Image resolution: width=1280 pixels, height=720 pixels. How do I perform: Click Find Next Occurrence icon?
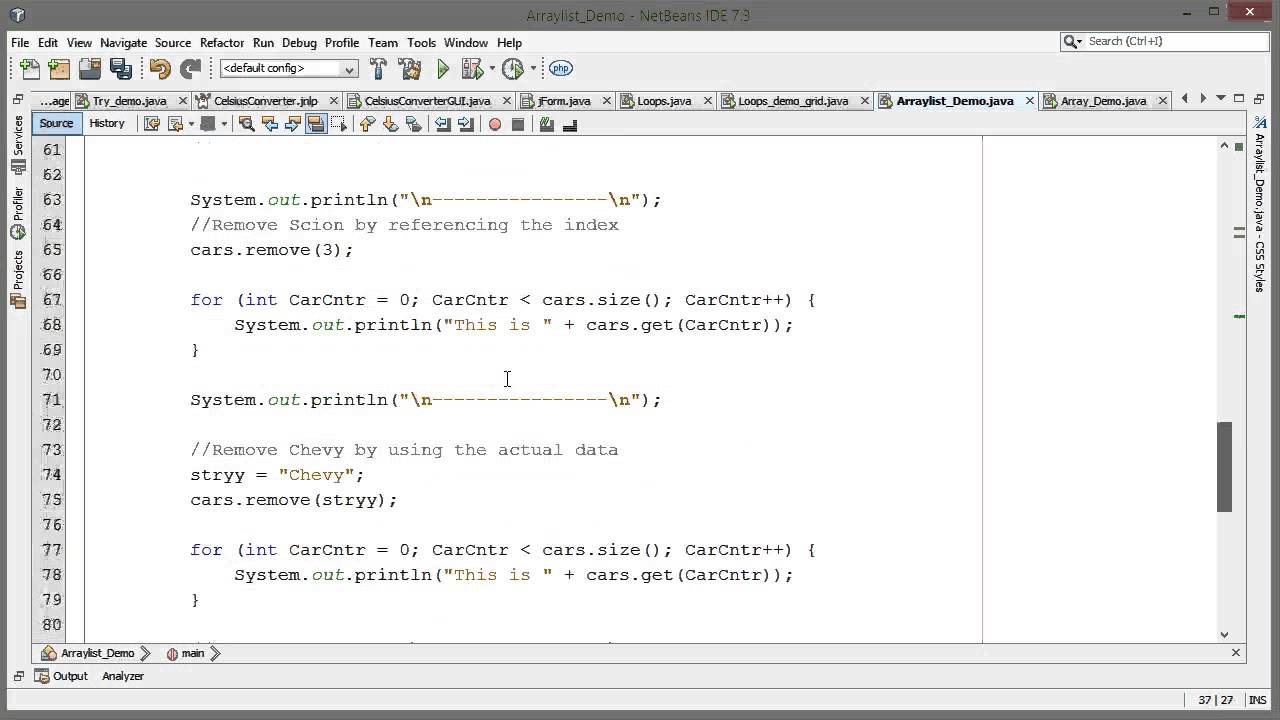[292, 124]
